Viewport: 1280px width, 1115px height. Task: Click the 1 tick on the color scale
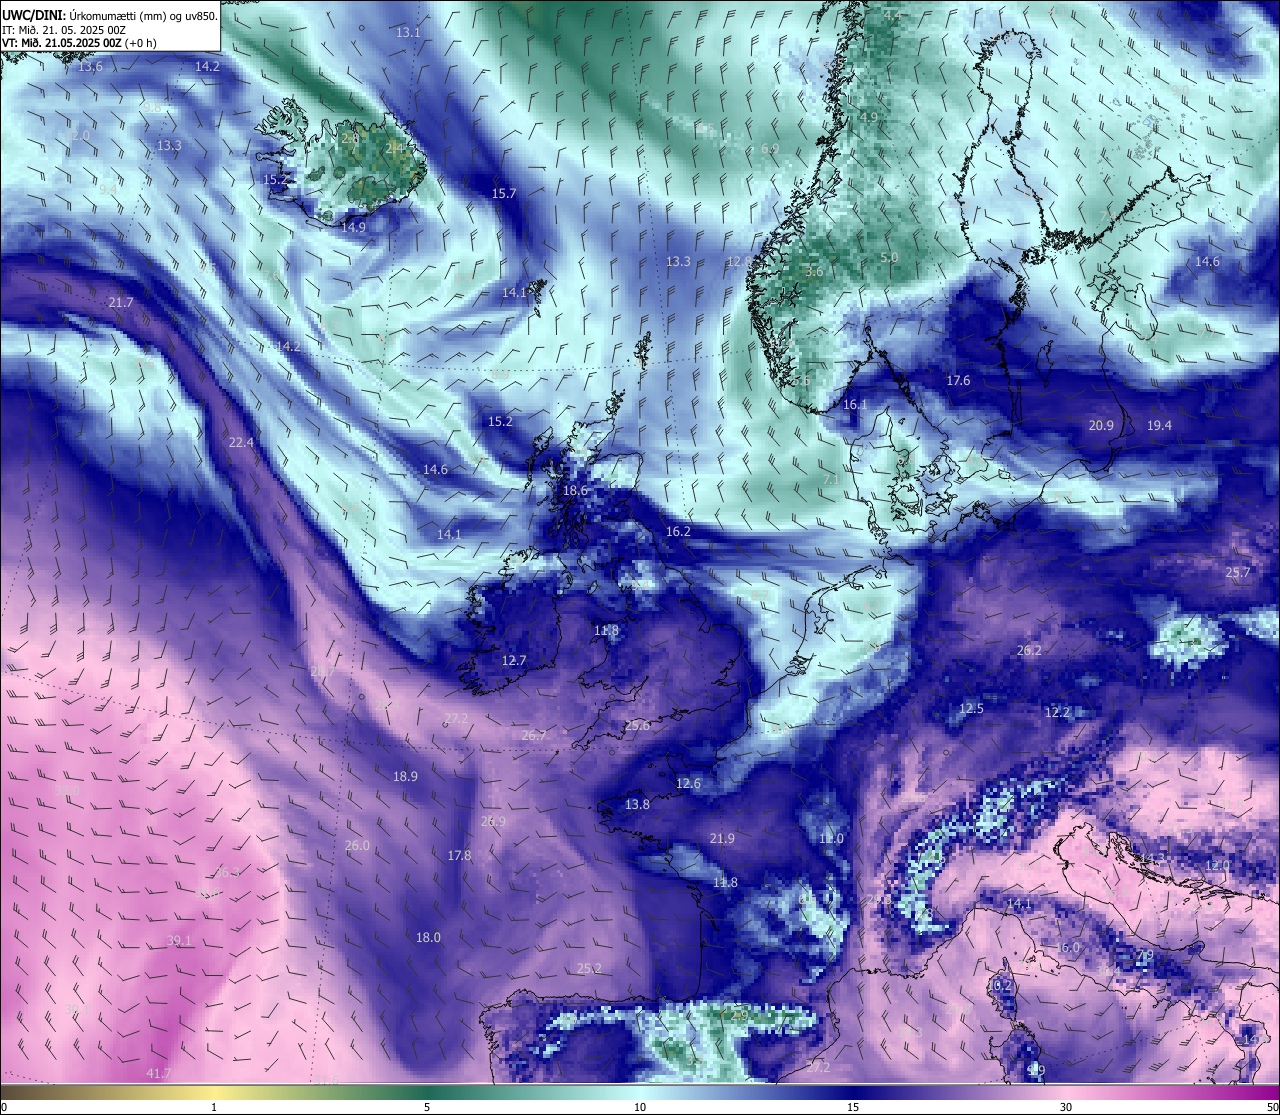[214, 1107]
